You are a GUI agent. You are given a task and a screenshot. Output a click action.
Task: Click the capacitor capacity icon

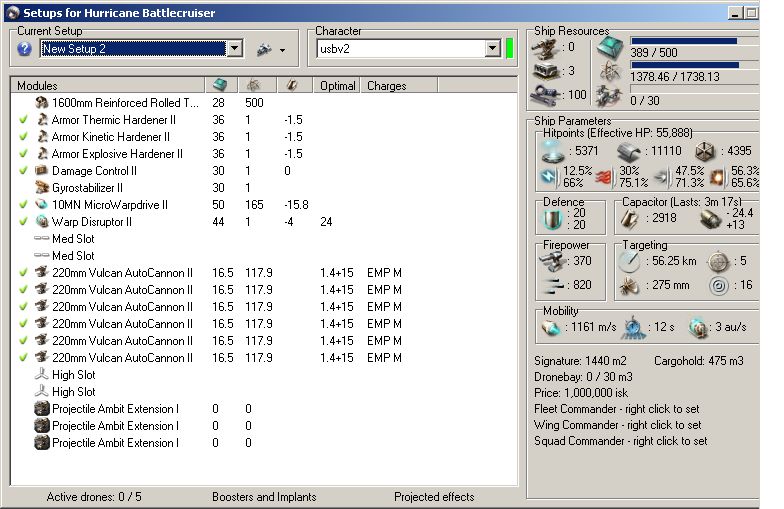click(x=630, y=218)
